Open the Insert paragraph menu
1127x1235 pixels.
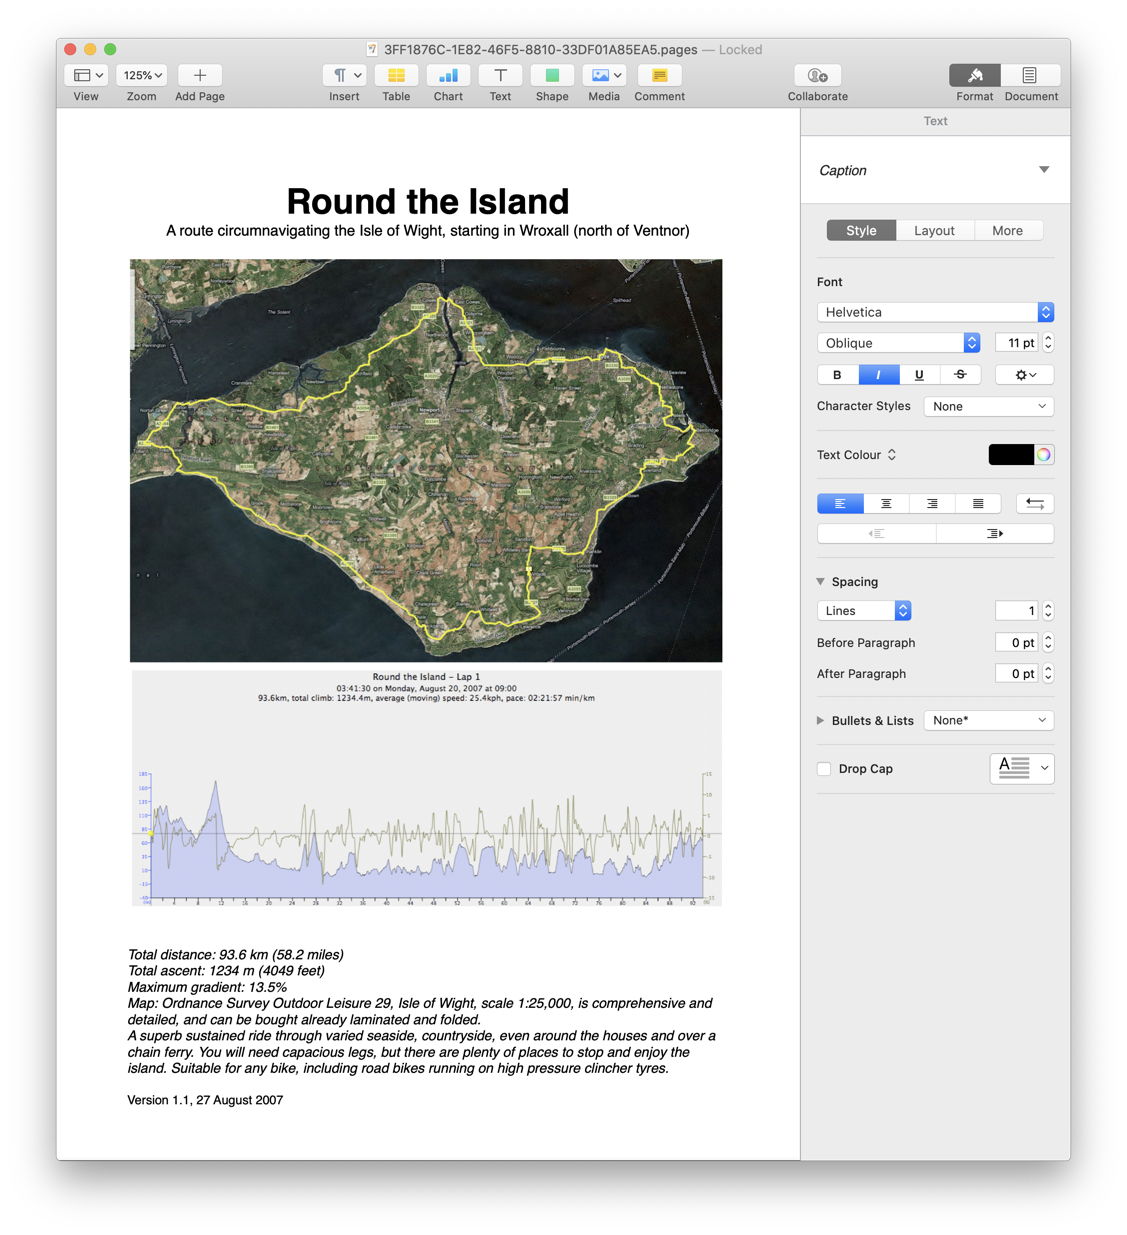point(345,75)
